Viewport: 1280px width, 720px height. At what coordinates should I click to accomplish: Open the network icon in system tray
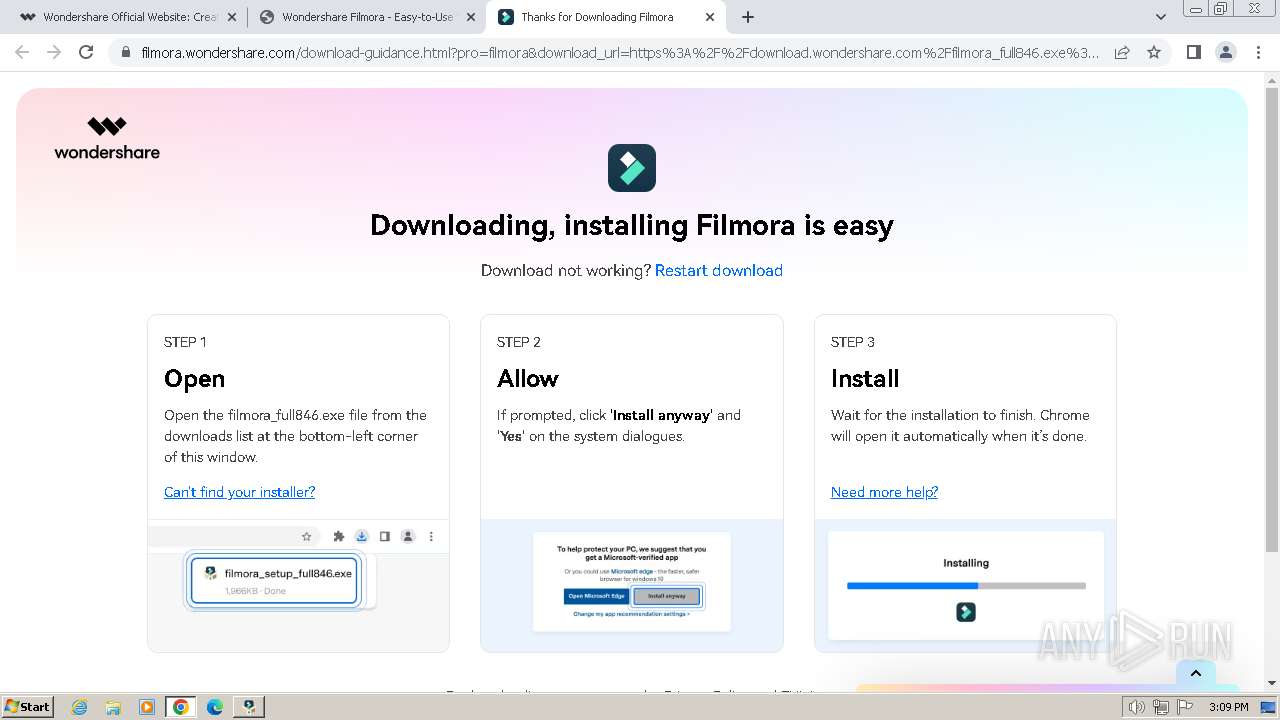(x=1161, y=707)
